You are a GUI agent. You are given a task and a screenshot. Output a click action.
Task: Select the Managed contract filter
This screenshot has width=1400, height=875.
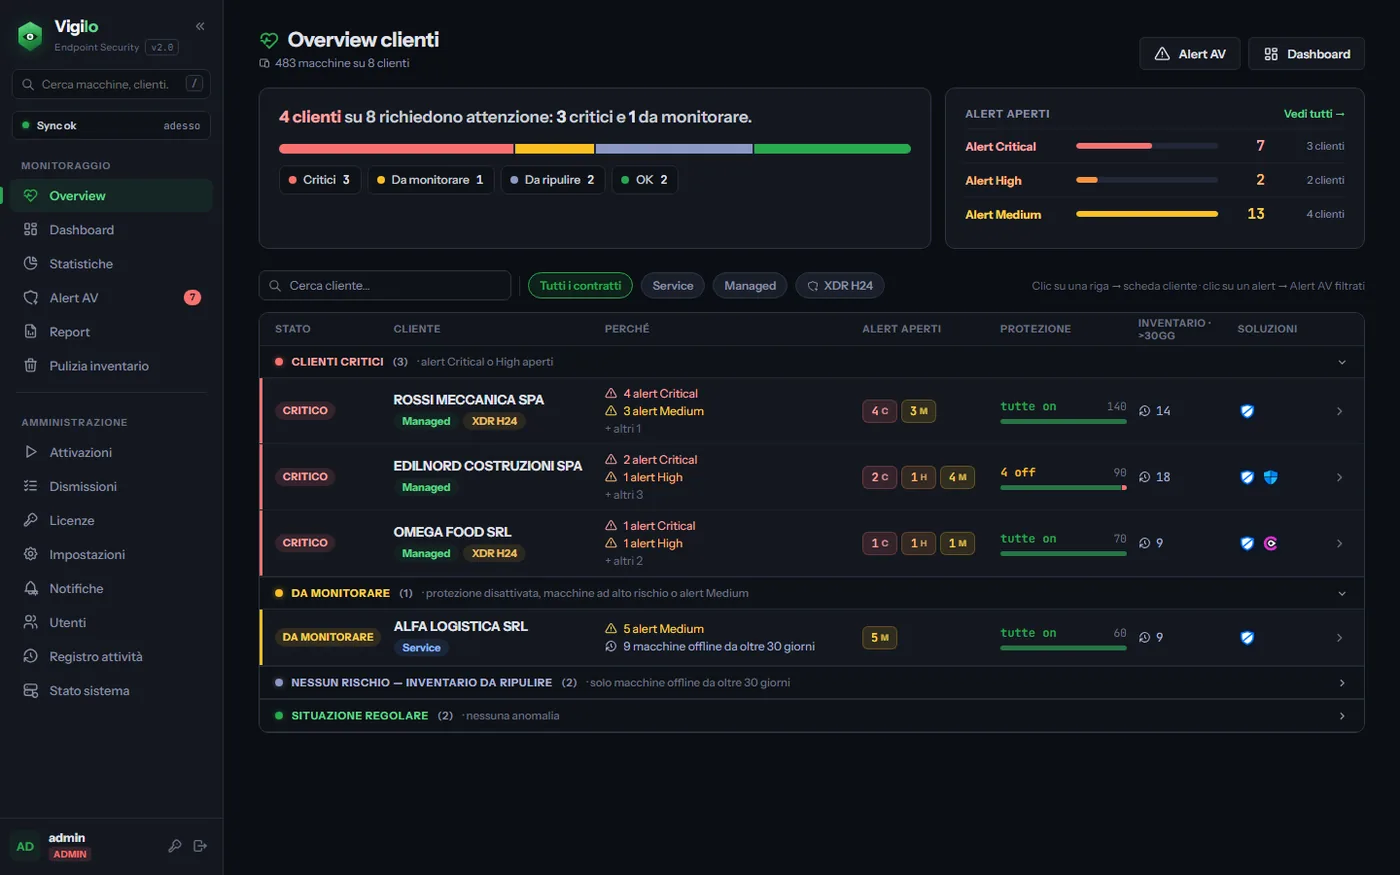point(750,286)
